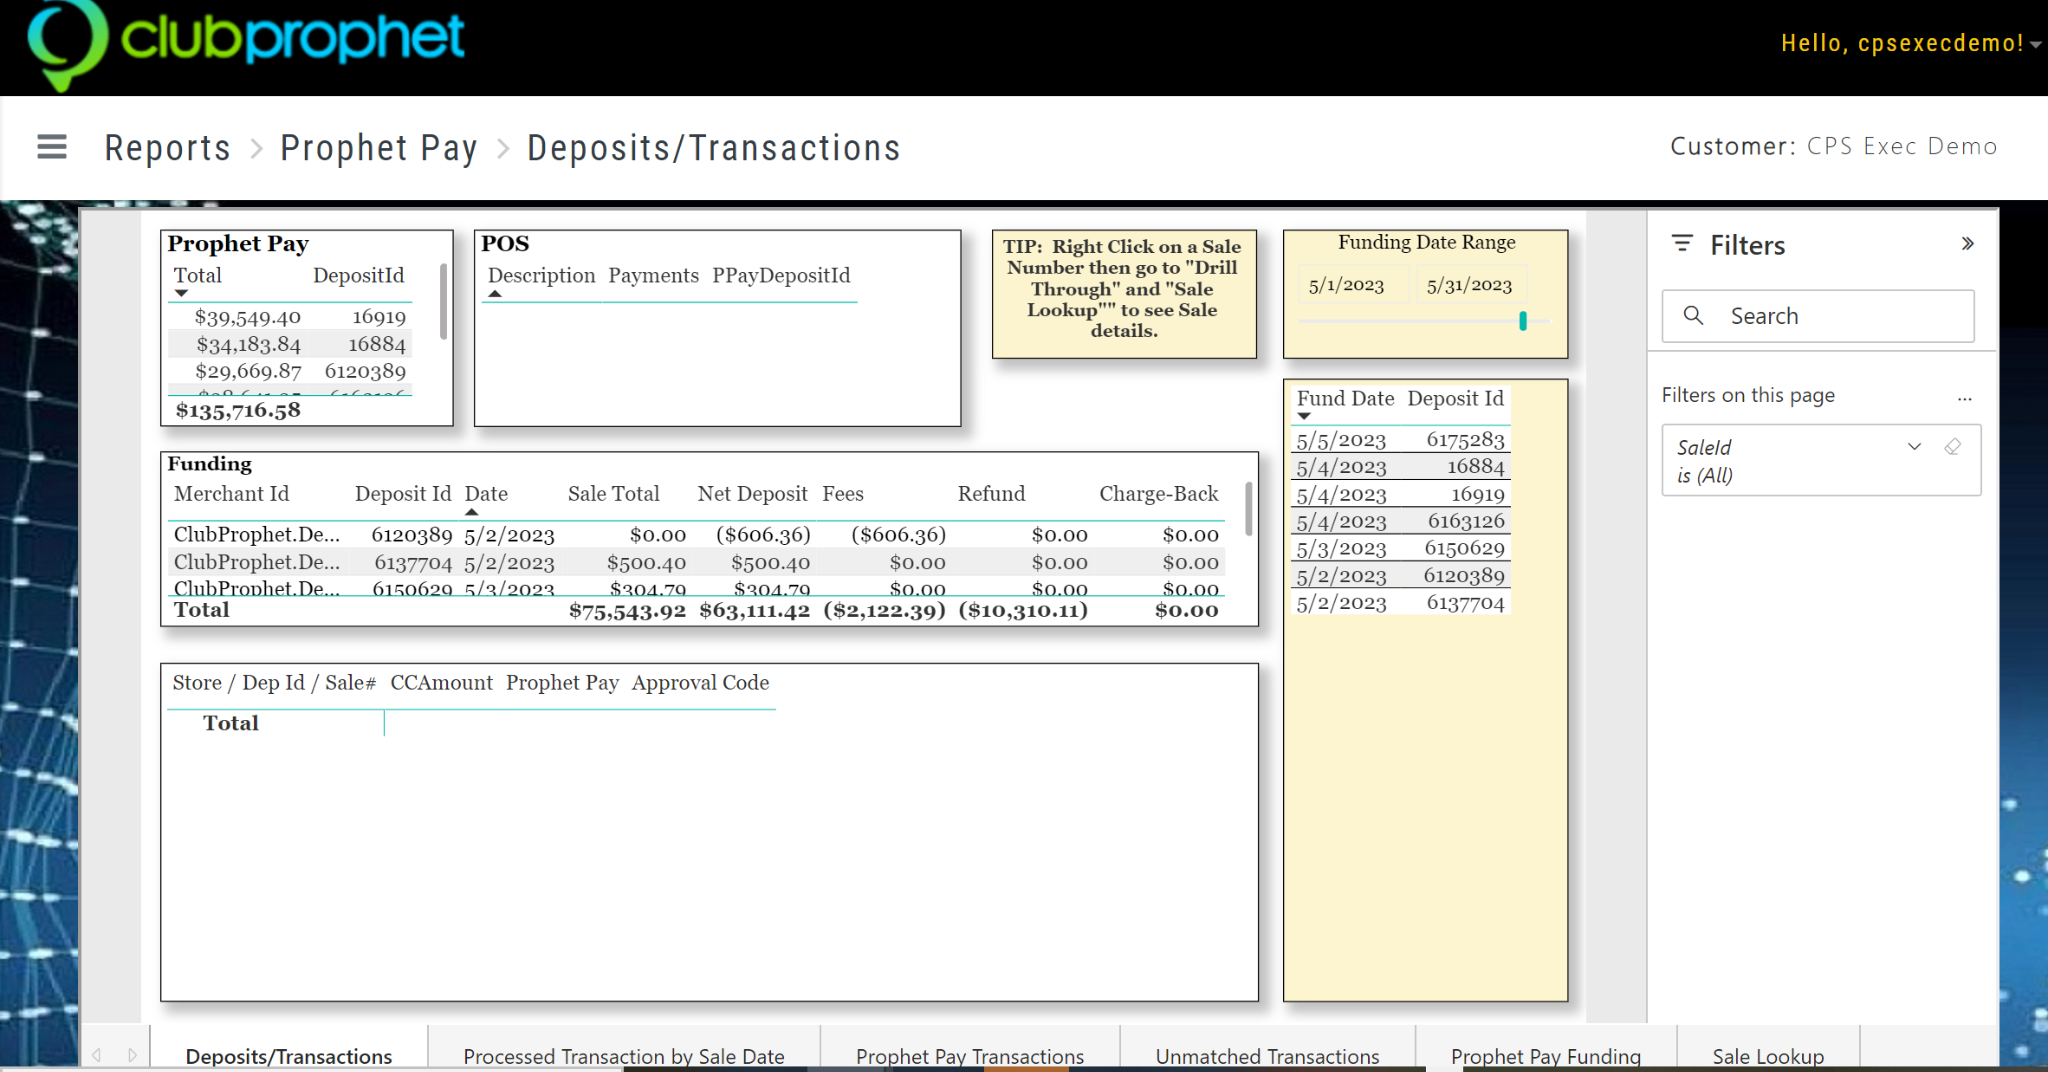
Task: Select the 5/3/2023 deposit 6150629 row
Action: [1400, 548]
